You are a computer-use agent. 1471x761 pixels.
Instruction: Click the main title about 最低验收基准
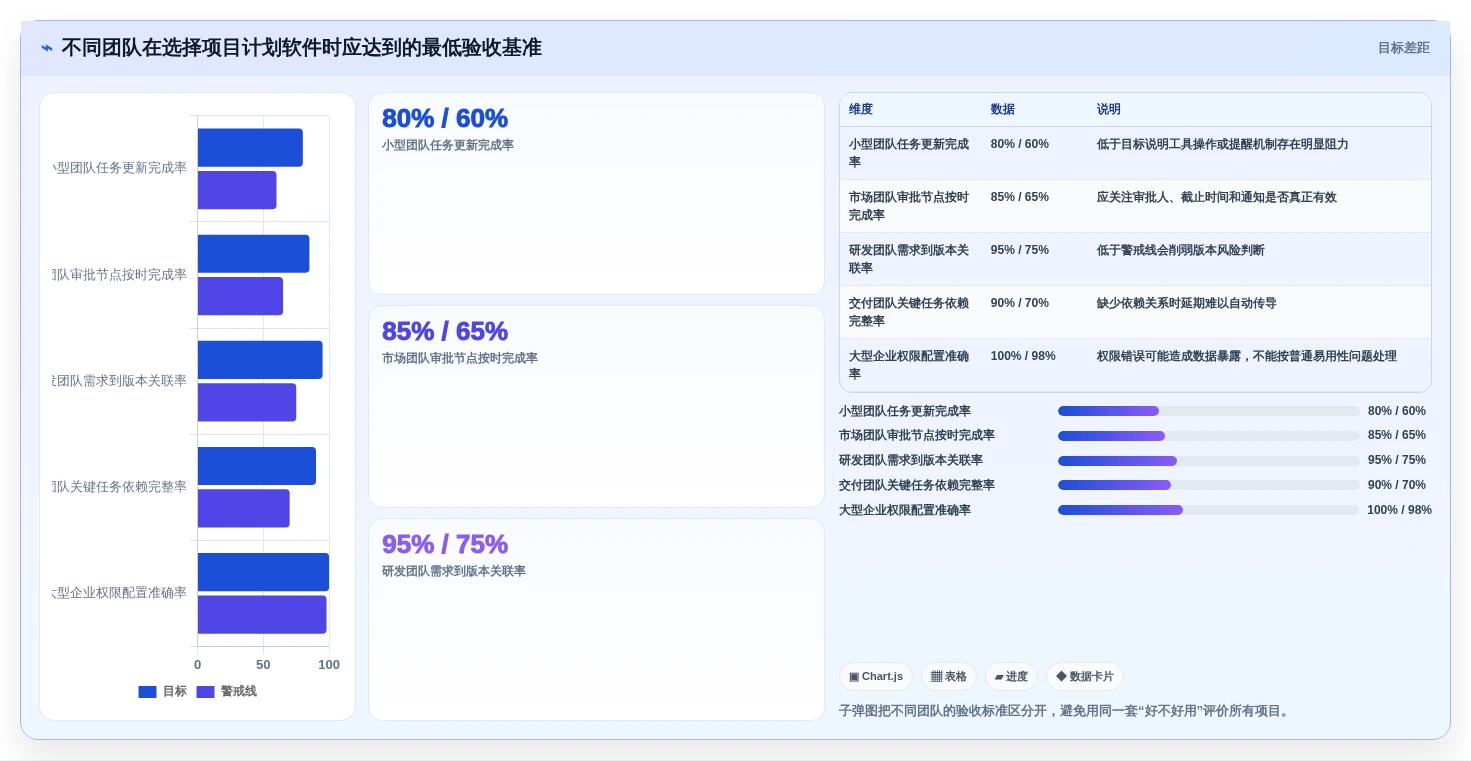click(301, 48)
